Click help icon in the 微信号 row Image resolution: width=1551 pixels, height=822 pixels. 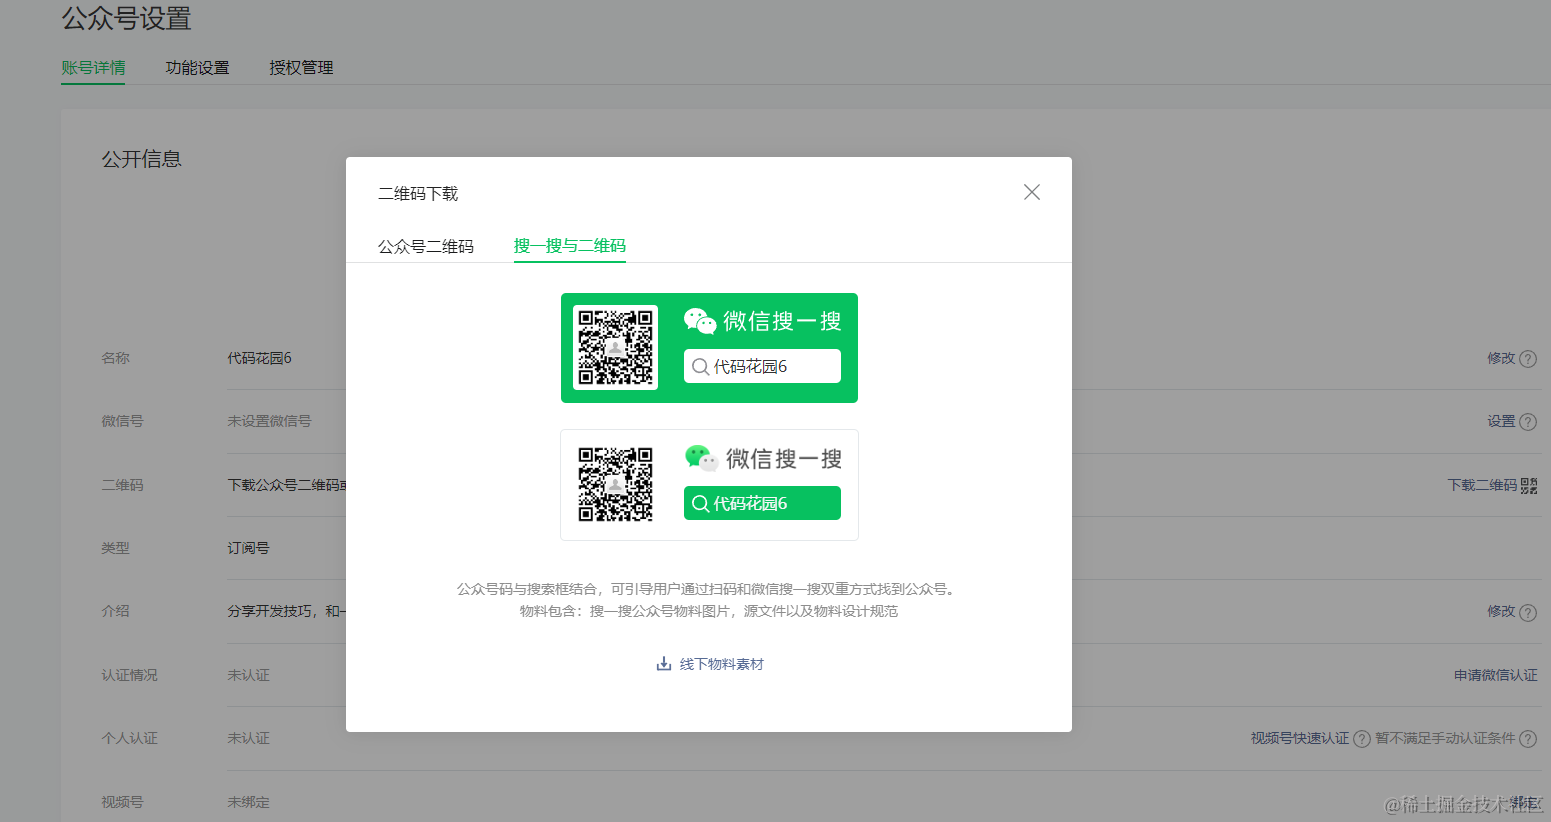[x=1528, y=422]
